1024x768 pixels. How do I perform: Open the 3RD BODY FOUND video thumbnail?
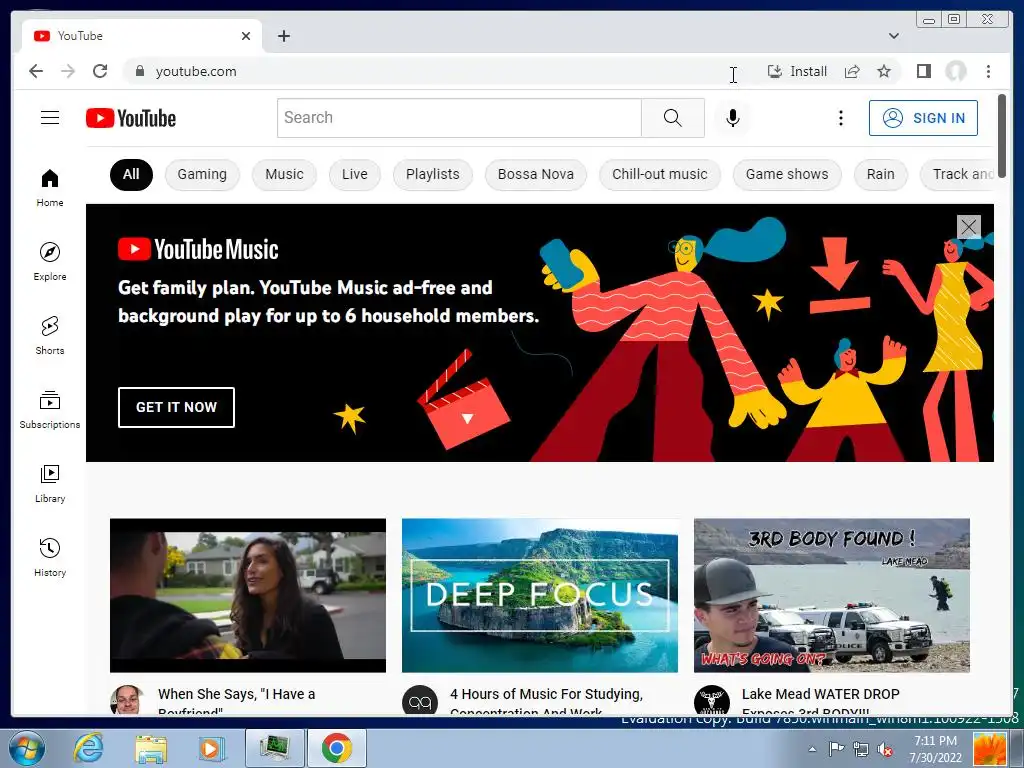pos(831,595)
